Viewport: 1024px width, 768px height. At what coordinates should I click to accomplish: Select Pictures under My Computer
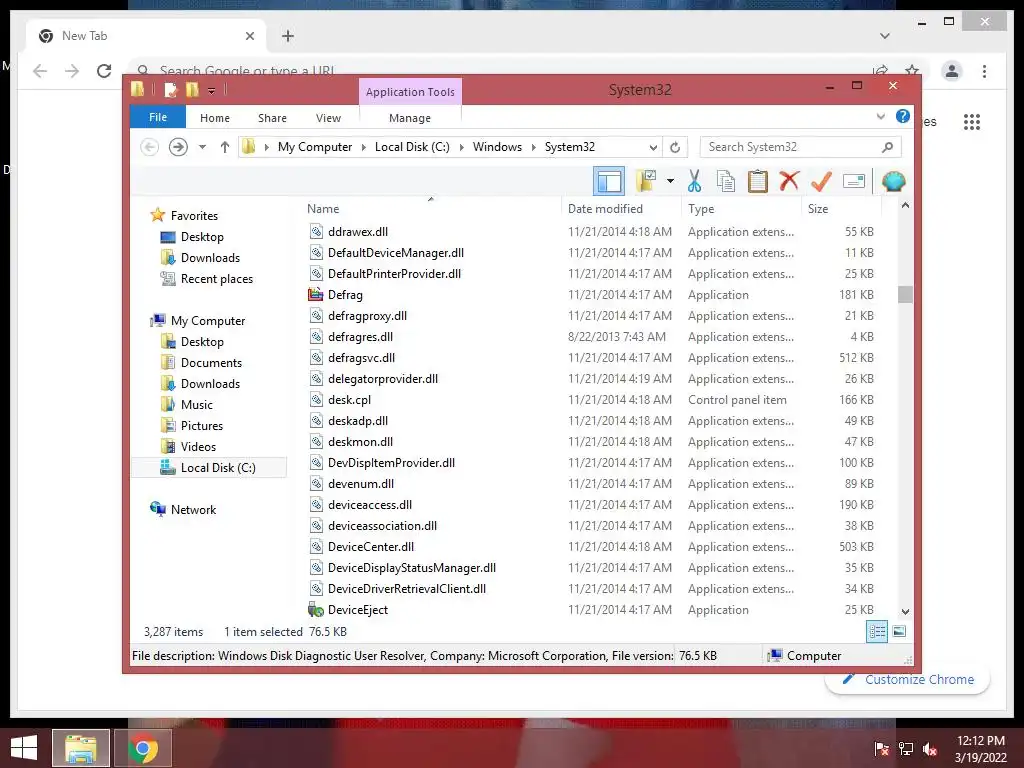(202, 426)
